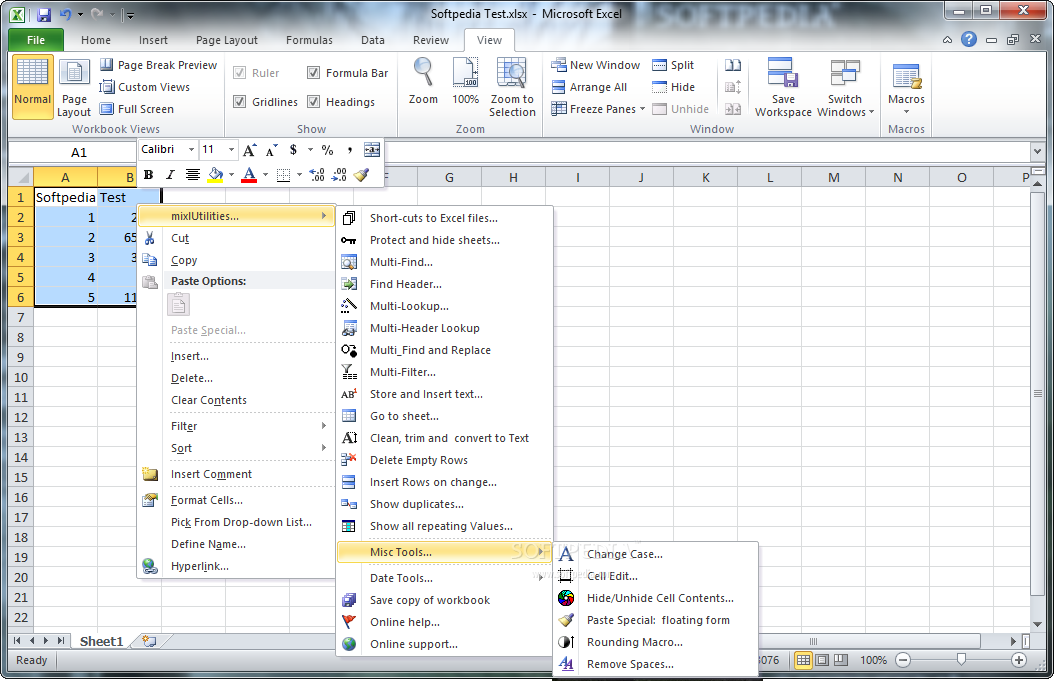Click the Zoom In plus button

click(x=1019, y=660)
